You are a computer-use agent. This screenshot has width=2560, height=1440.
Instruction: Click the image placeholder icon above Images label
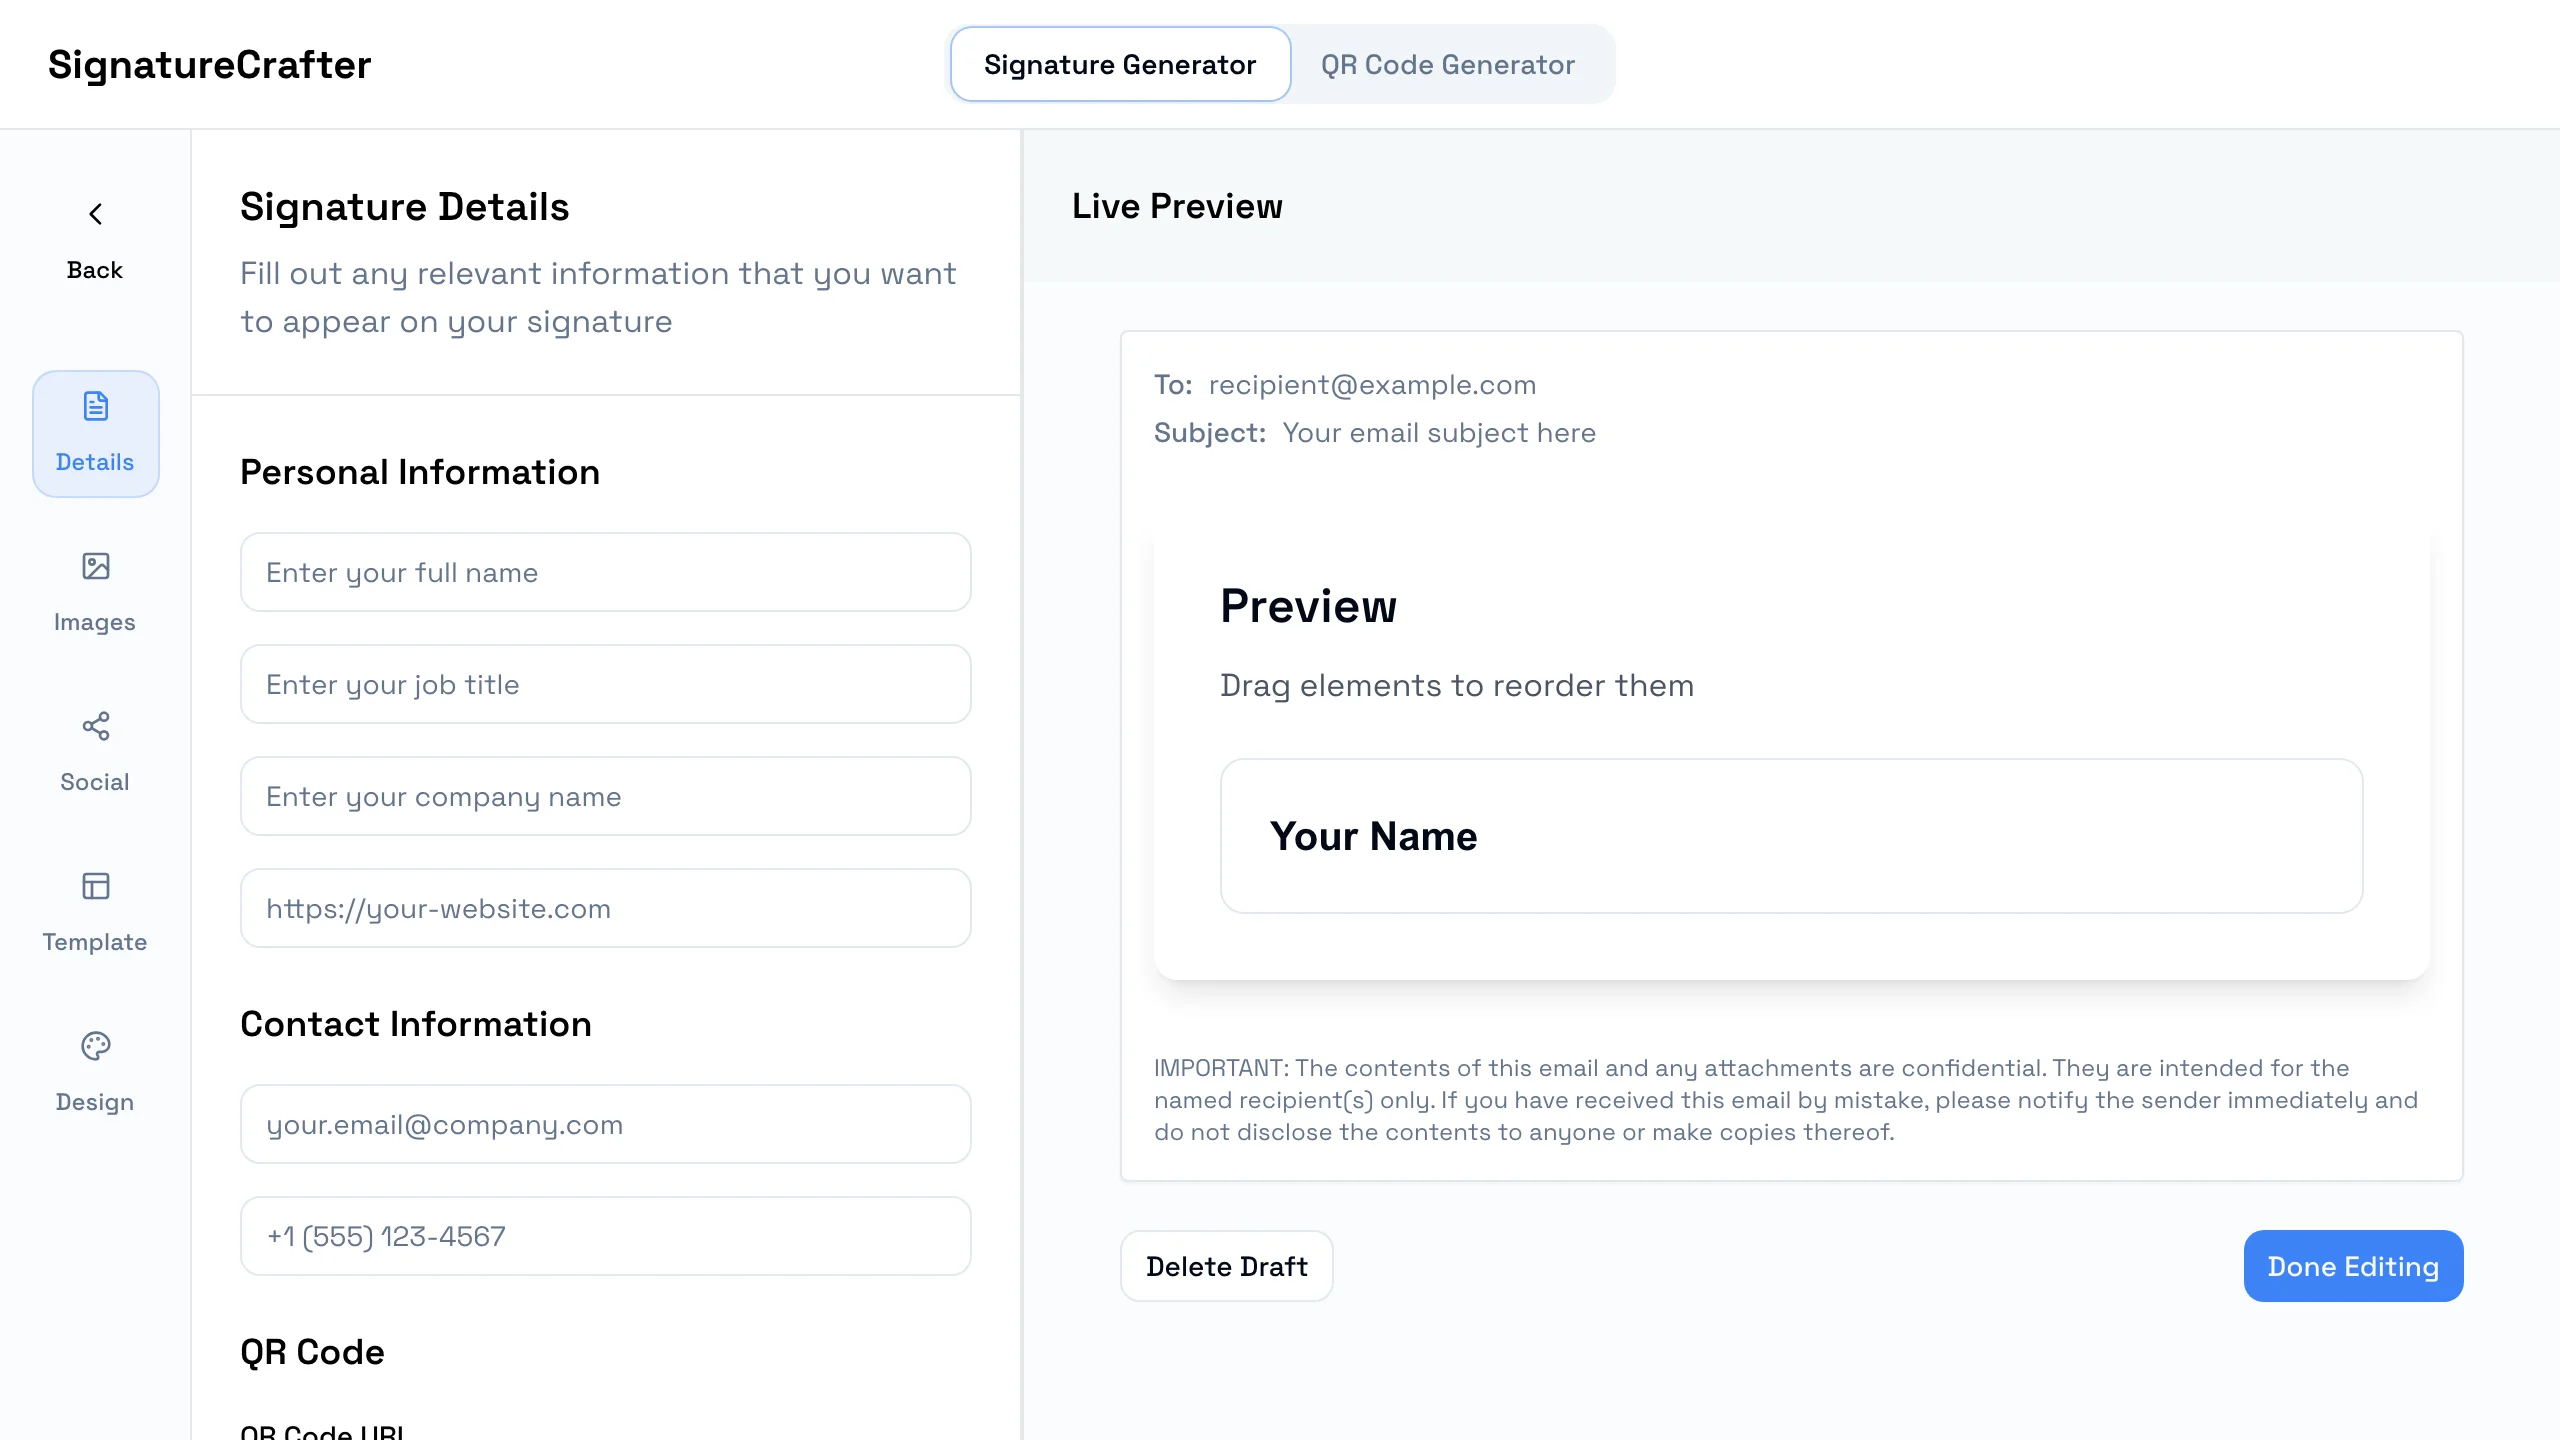click(95, 566)
